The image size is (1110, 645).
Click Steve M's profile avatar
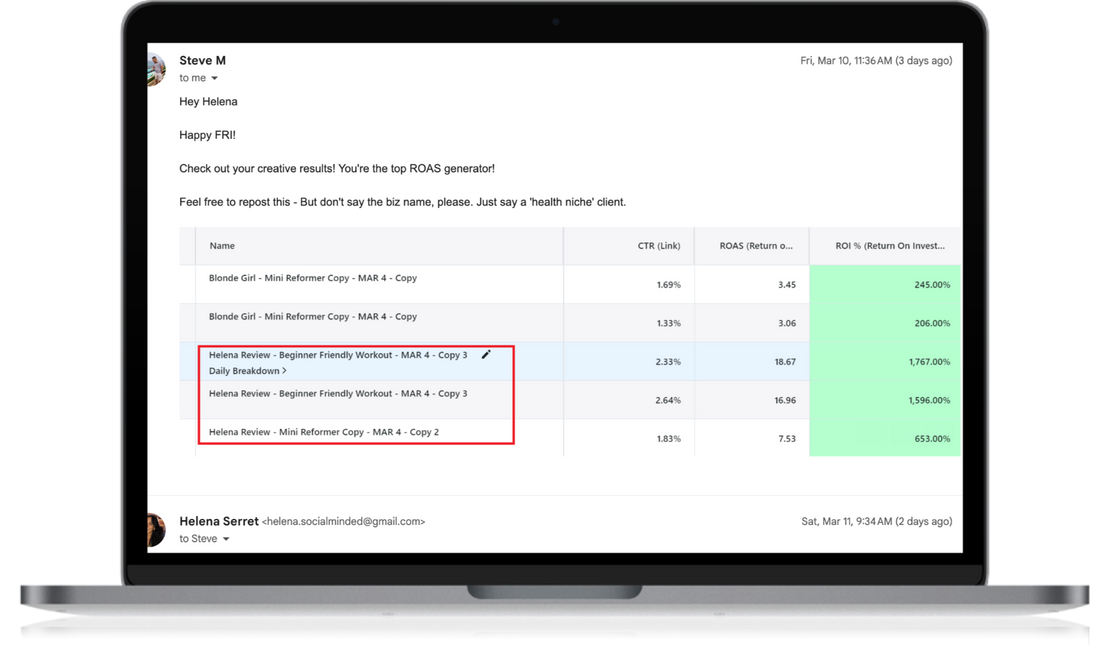pos(156,69)
